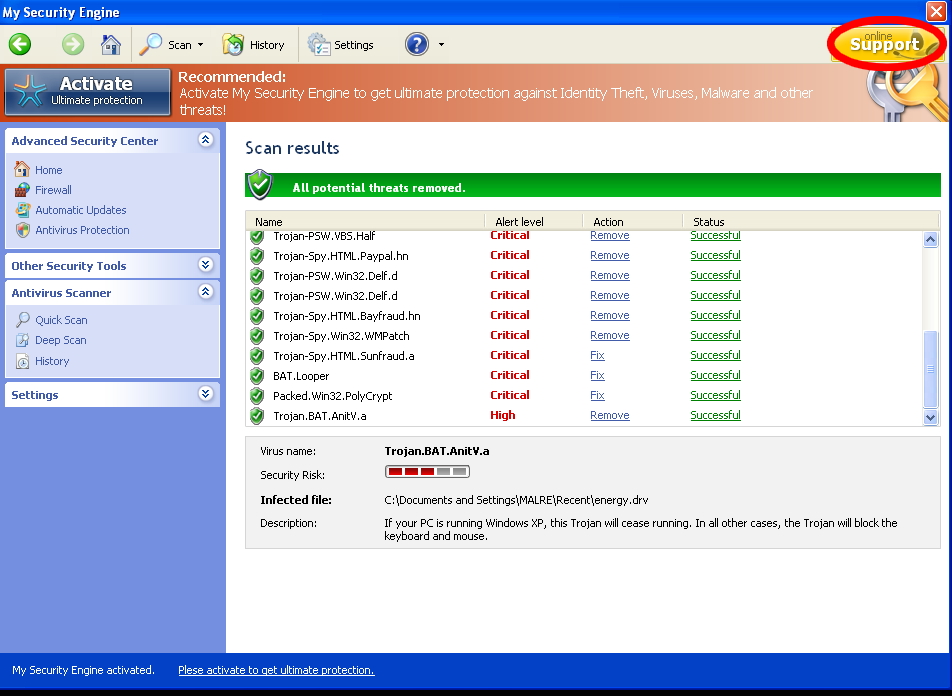The width and height of the screenshot is (952, 696).
Task: Open Automatic Updates in the sidebar
Action: click(x=81, y=210)
